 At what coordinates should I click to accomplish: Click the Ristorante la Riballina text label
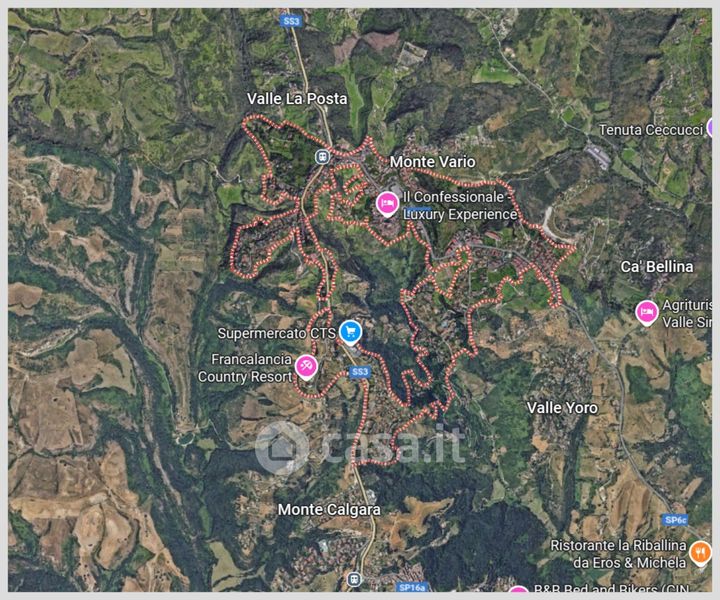(618, 554)
